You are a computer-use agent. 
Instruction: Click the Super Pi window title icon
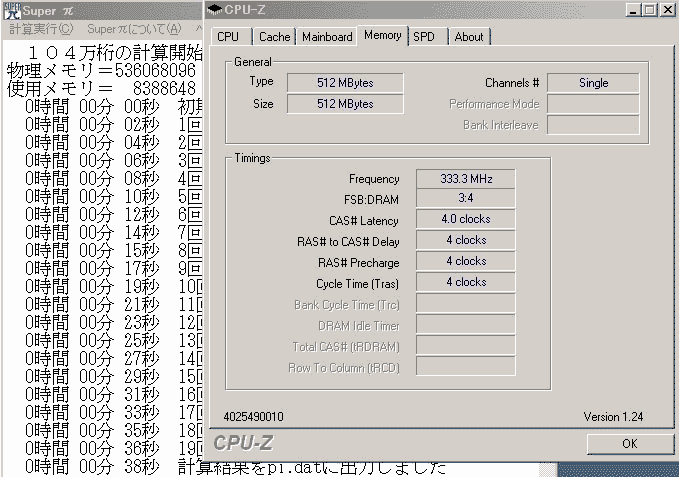[x=12, y=11]
